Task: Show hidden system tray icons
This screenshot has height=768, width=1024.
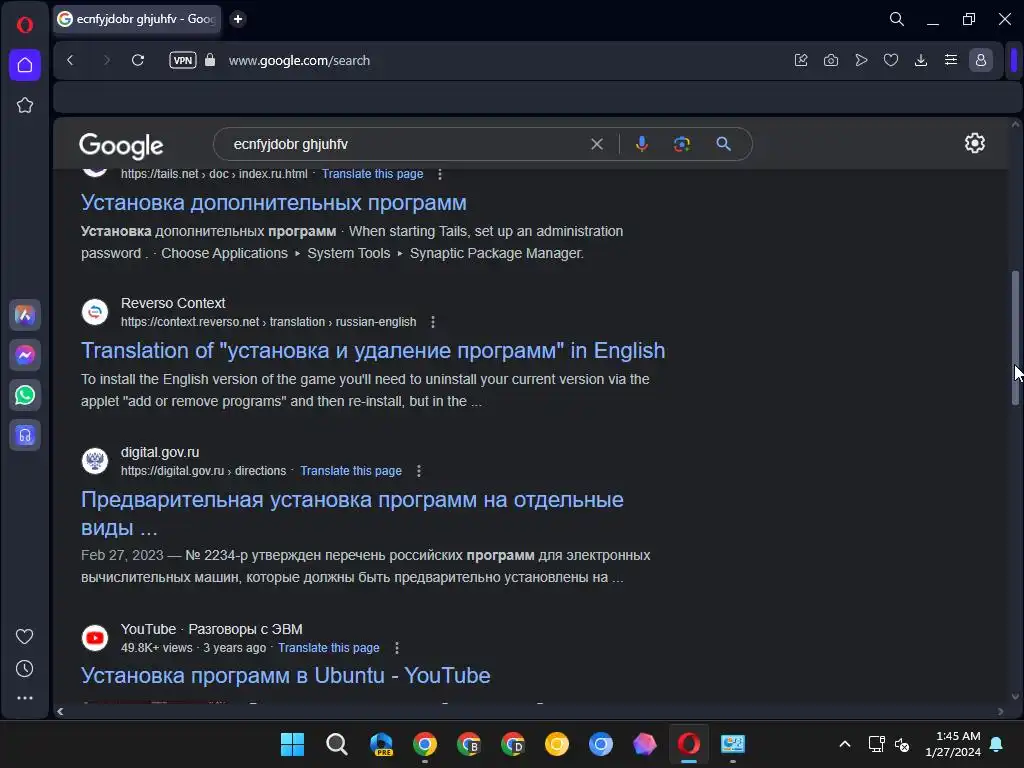Action: [844, 744]
